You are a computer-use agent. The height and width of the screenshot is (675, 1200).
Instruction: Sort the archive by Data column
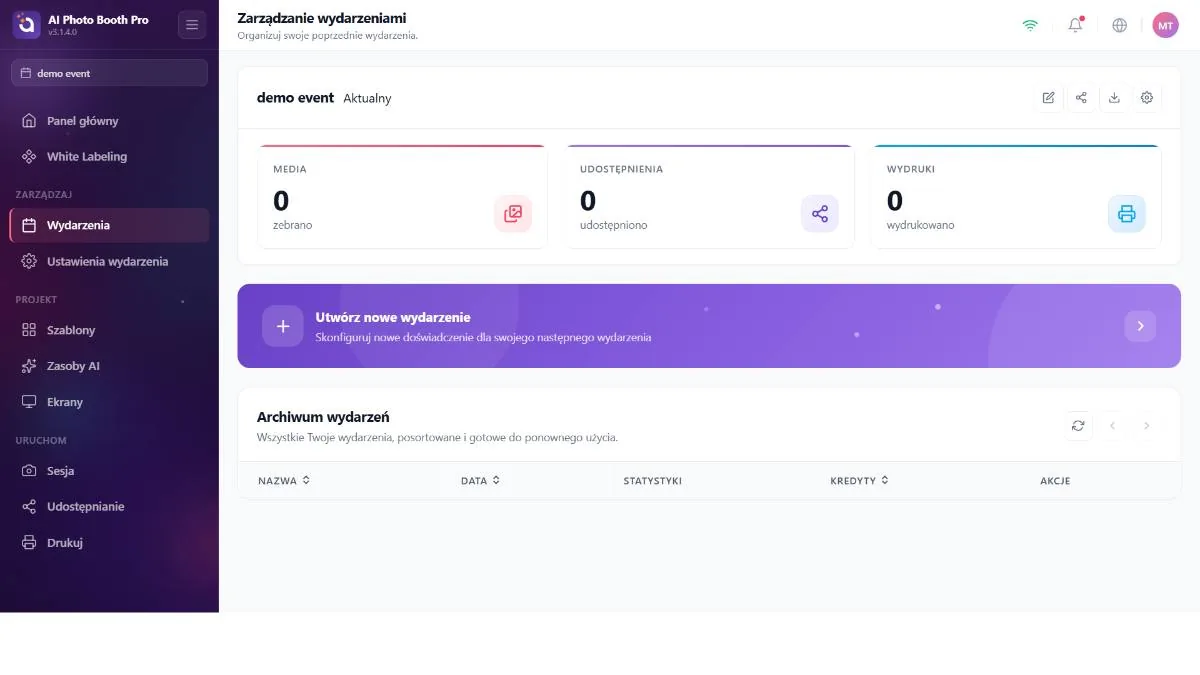pyautogui.click(x=480, y=481)
